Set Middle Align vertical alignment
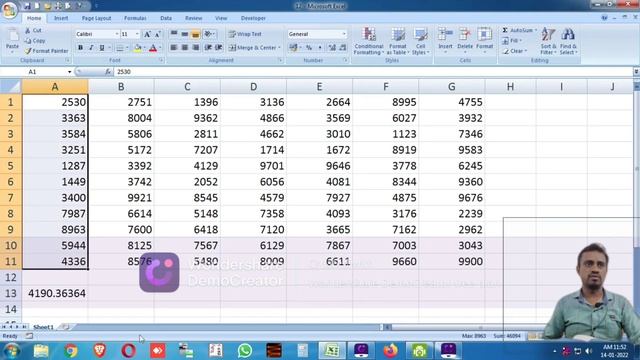The height and width of the screenshot is (360, 640). tap(184, 34)
